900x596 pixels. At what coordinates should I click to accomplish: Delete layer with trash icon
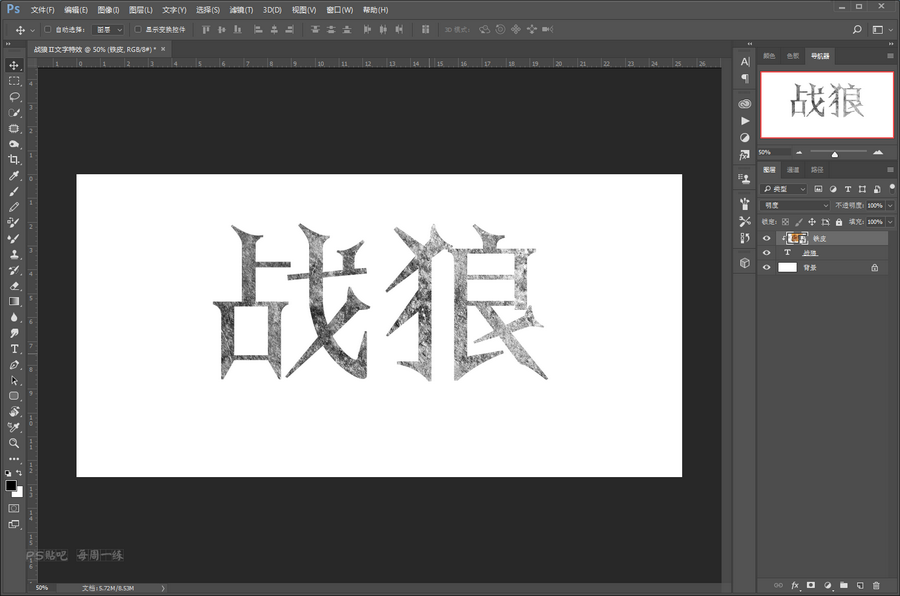[x=876, y=586]
